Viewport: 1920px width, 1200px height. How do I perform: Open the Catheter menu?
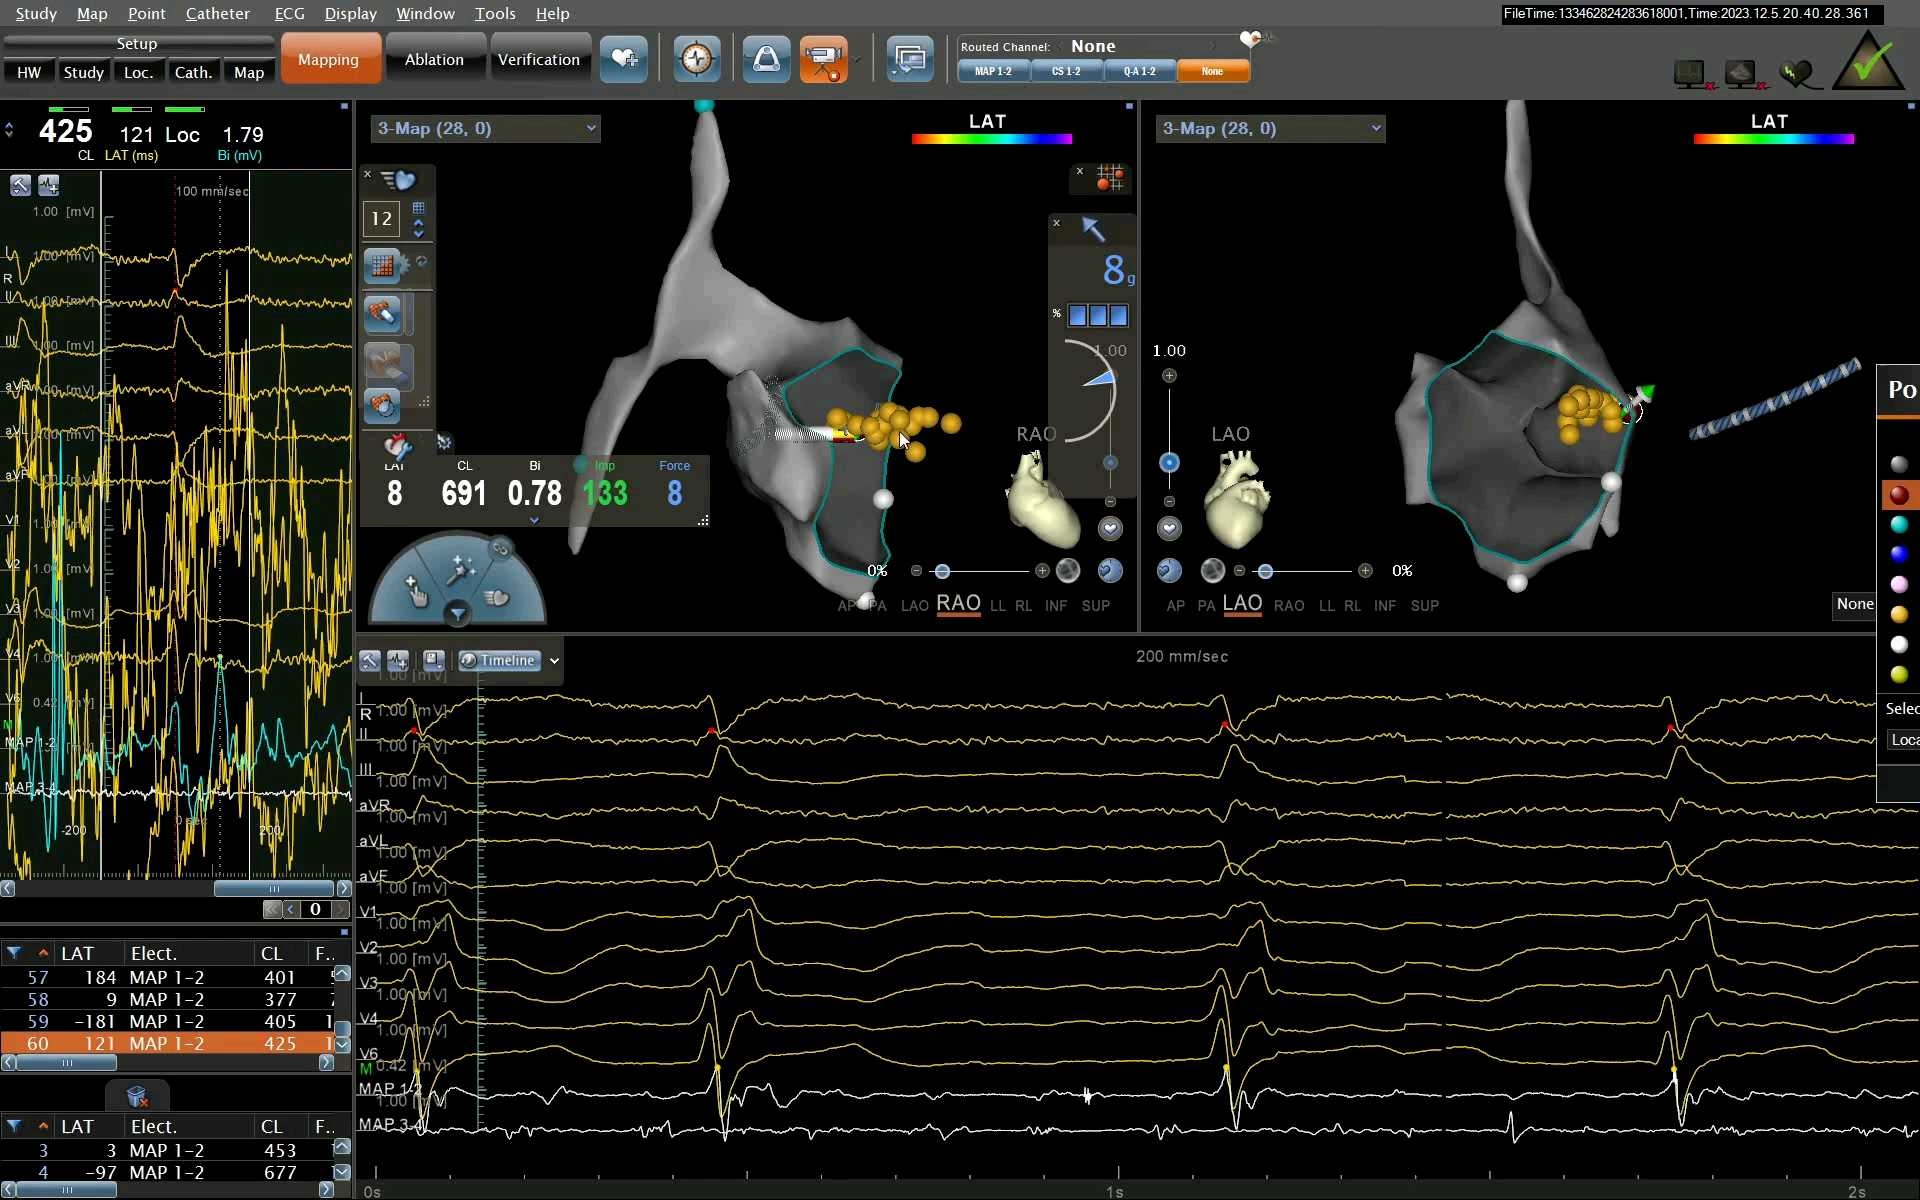[217, 13]
